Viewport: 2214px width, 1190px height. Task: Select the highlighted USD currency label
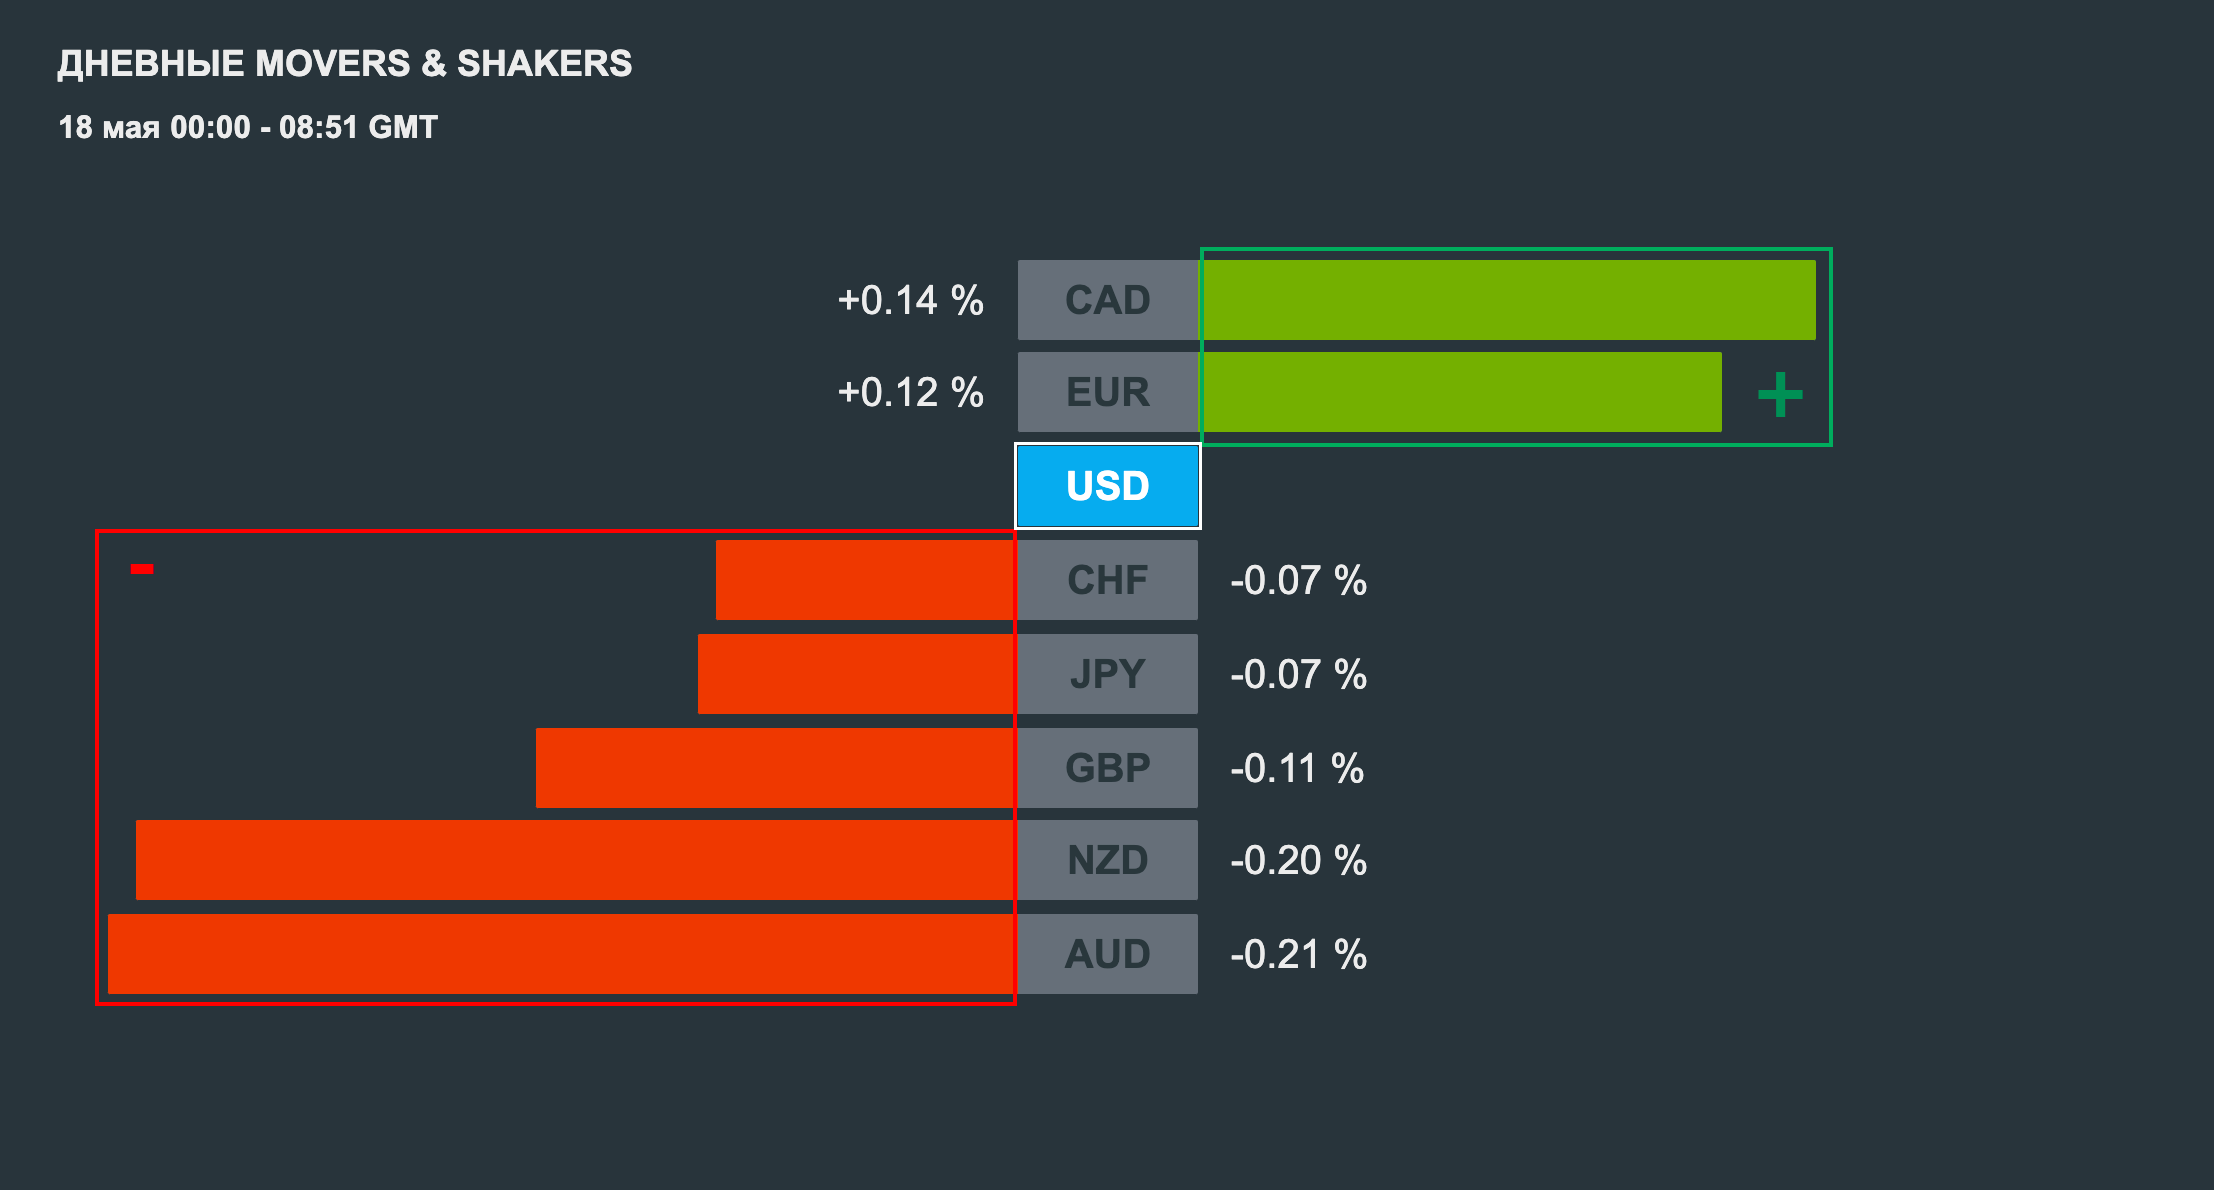(1107, 486)
